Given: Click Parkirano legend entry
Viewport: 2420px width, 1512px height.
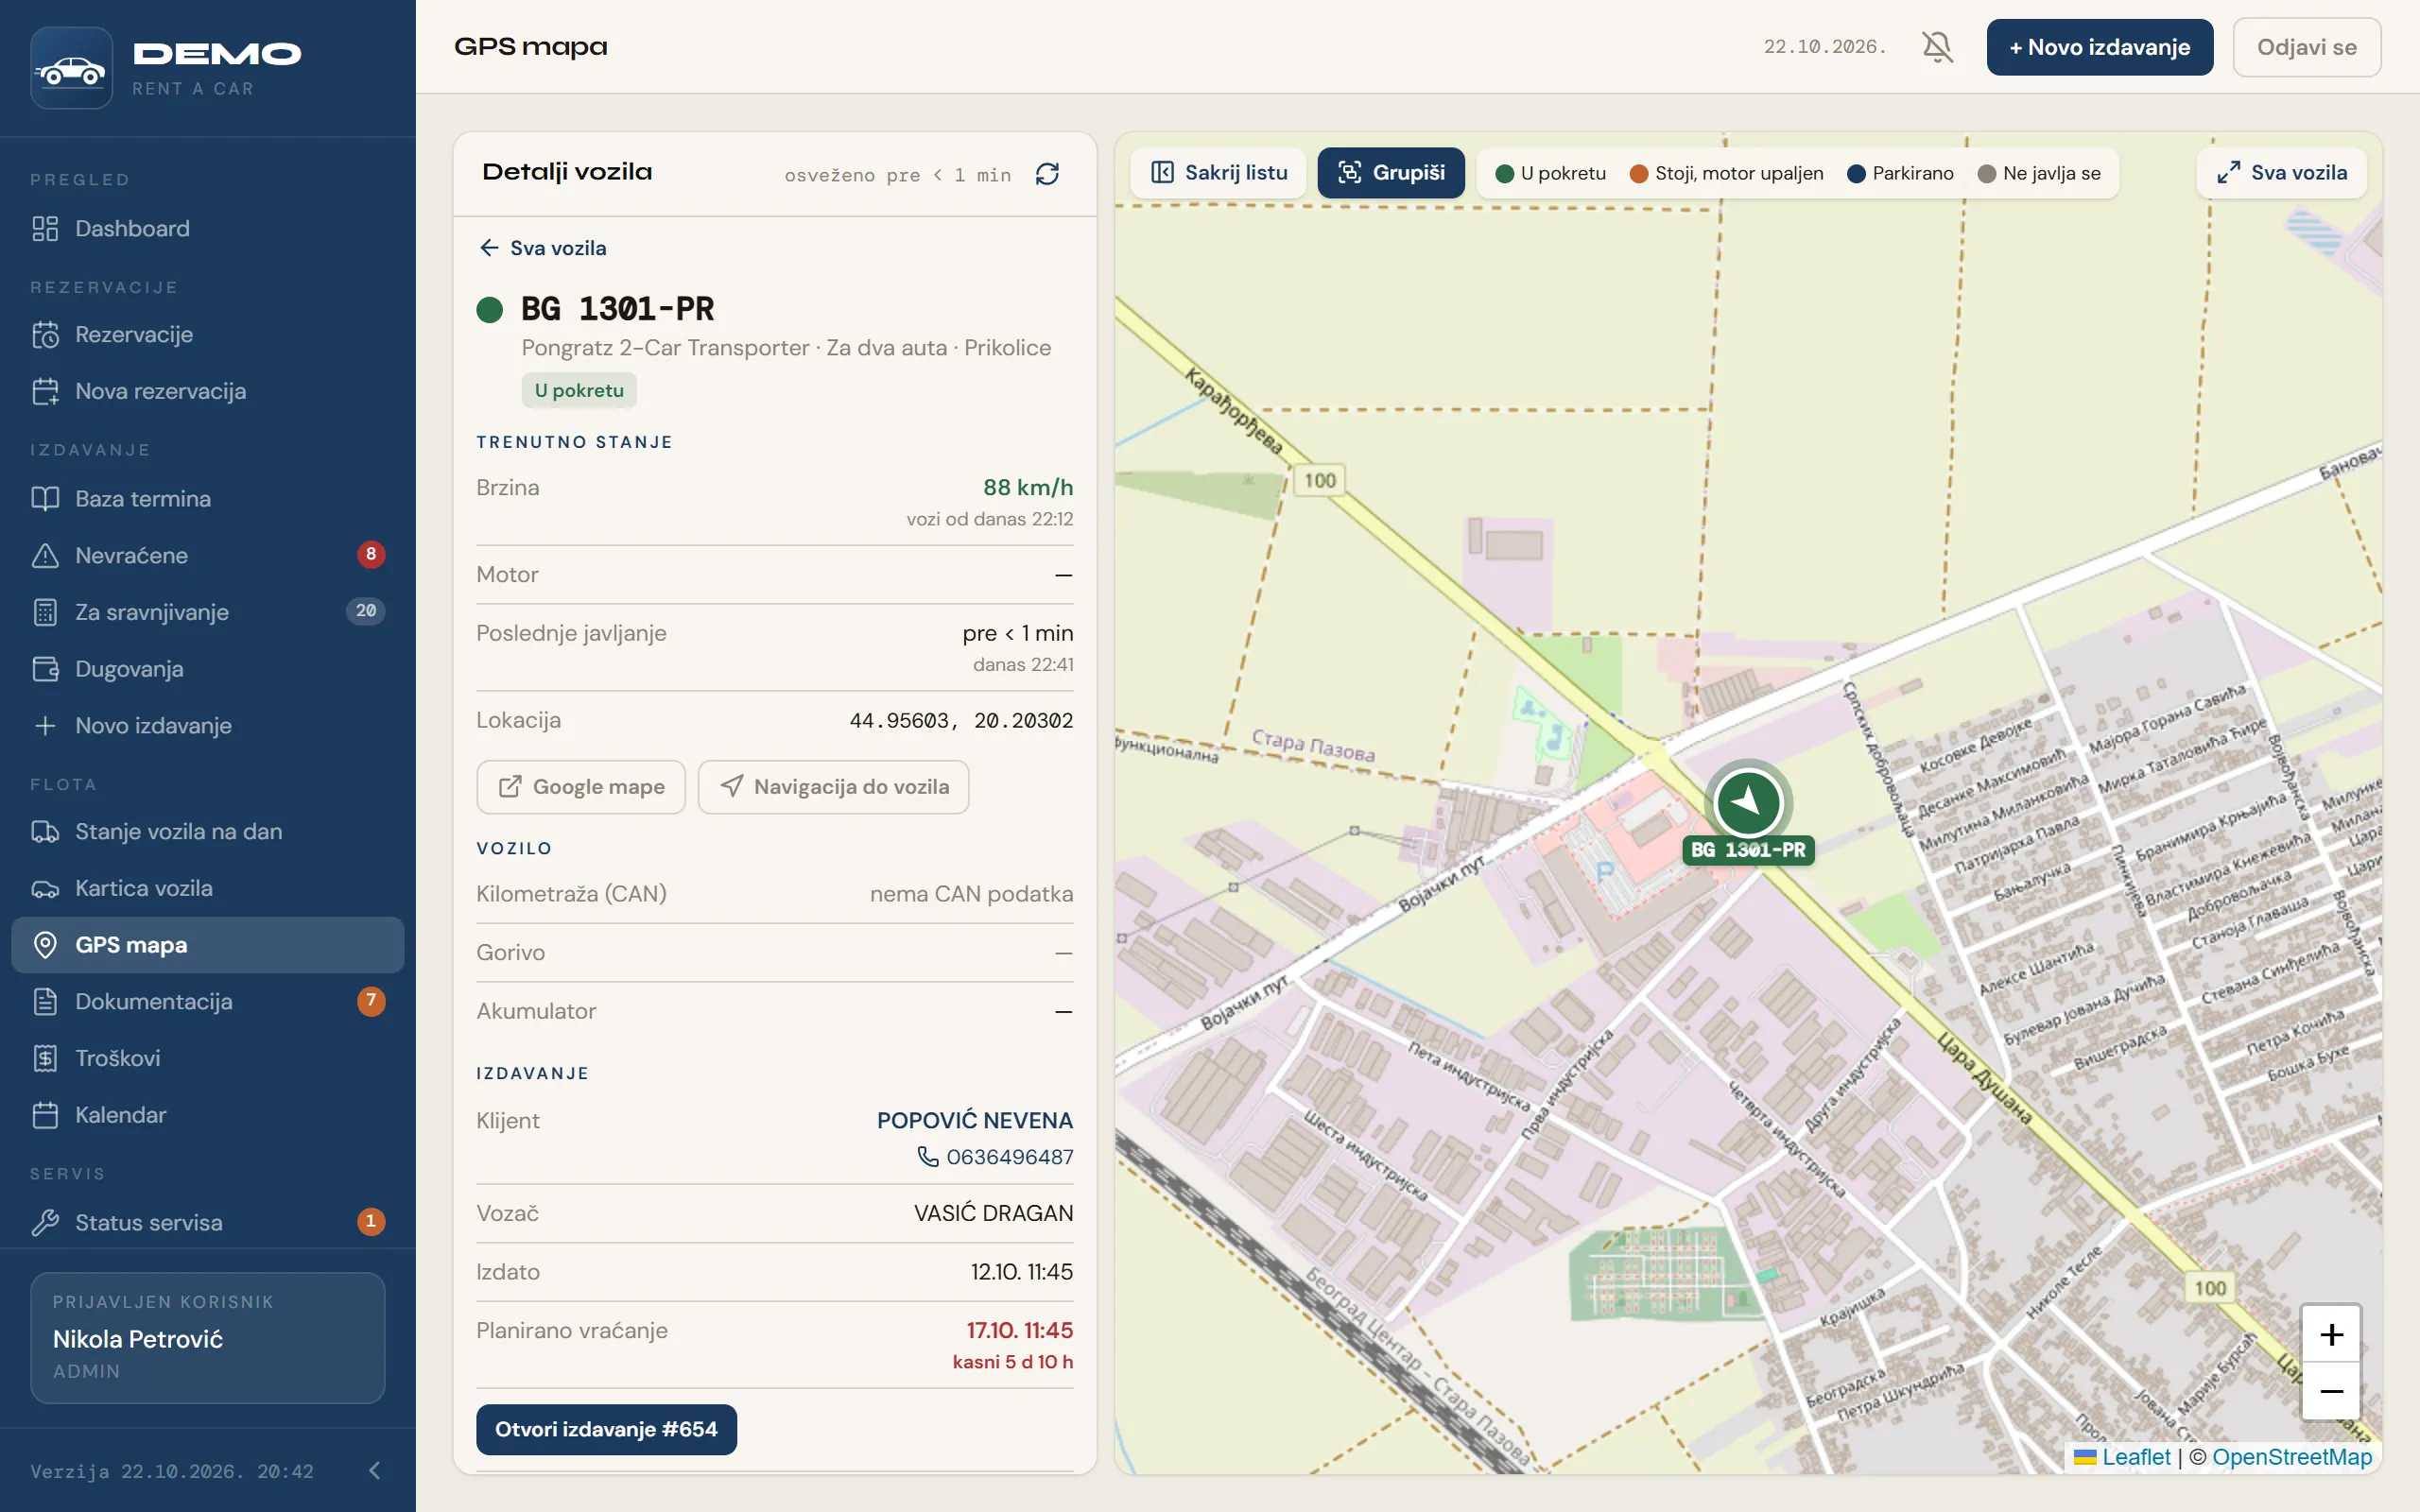Looking at the screenshot, I should [1900, 174].
